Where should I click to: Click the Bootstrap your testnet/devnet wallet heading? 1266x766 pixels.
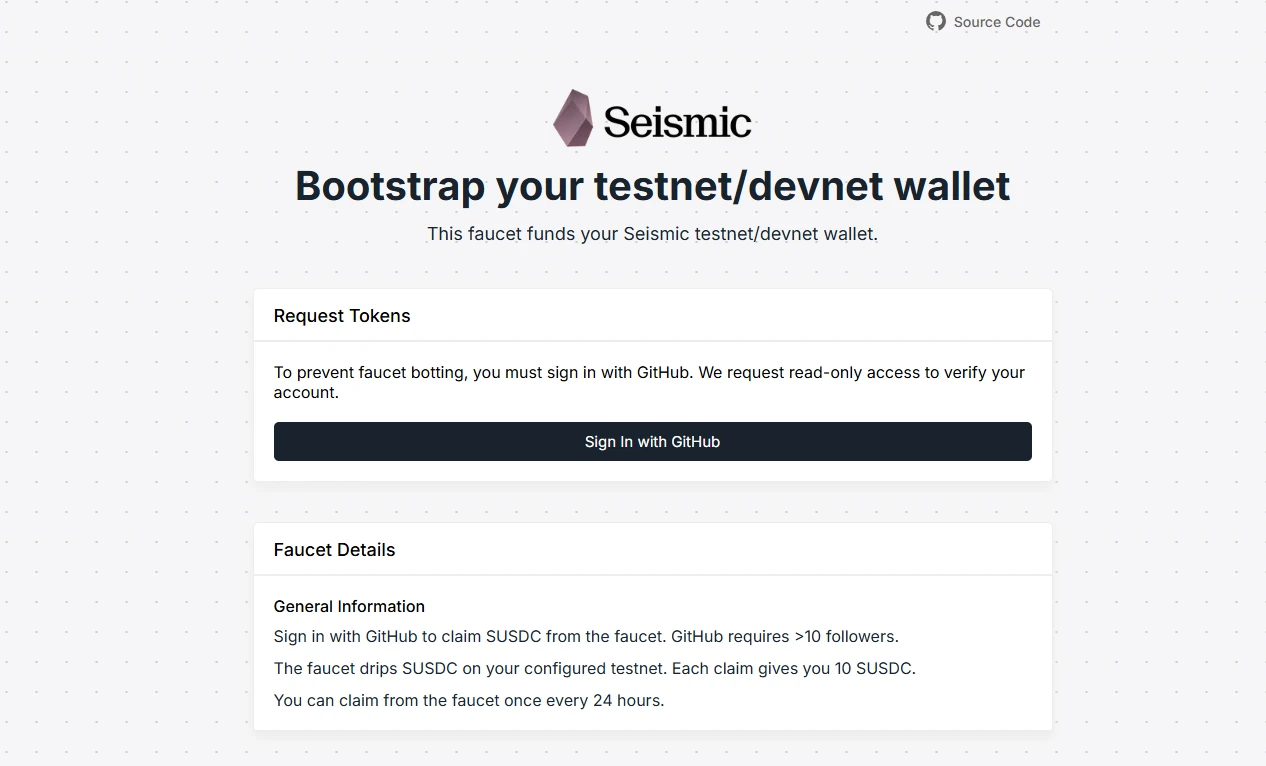point(652,187)
